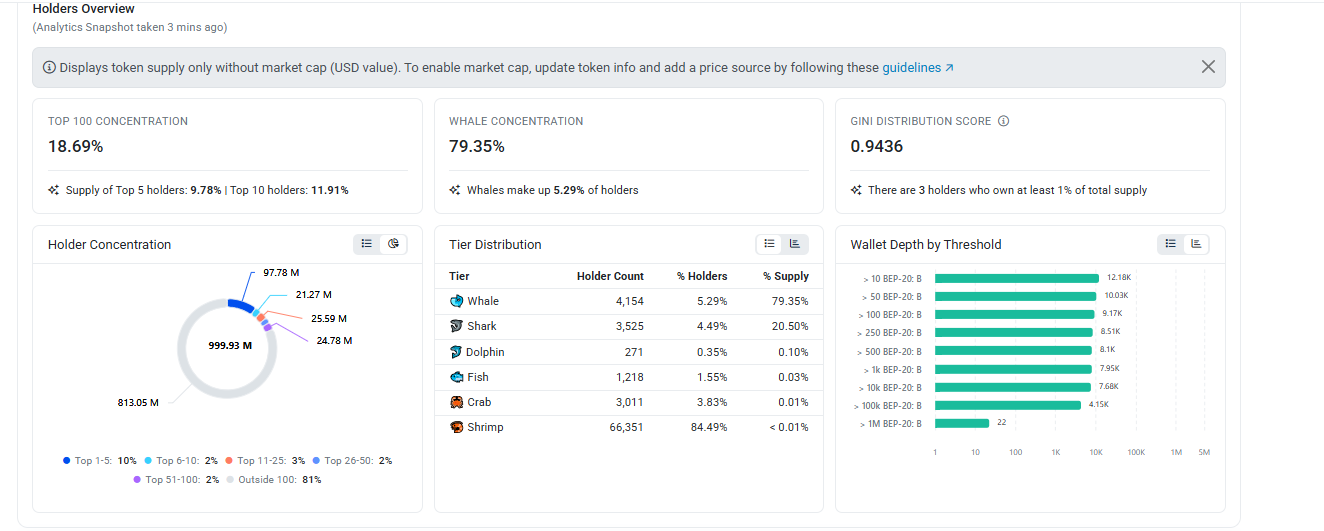The image size is (1324, 531).
Task: Click the Crab tier icon
Action: coord(457,402)
